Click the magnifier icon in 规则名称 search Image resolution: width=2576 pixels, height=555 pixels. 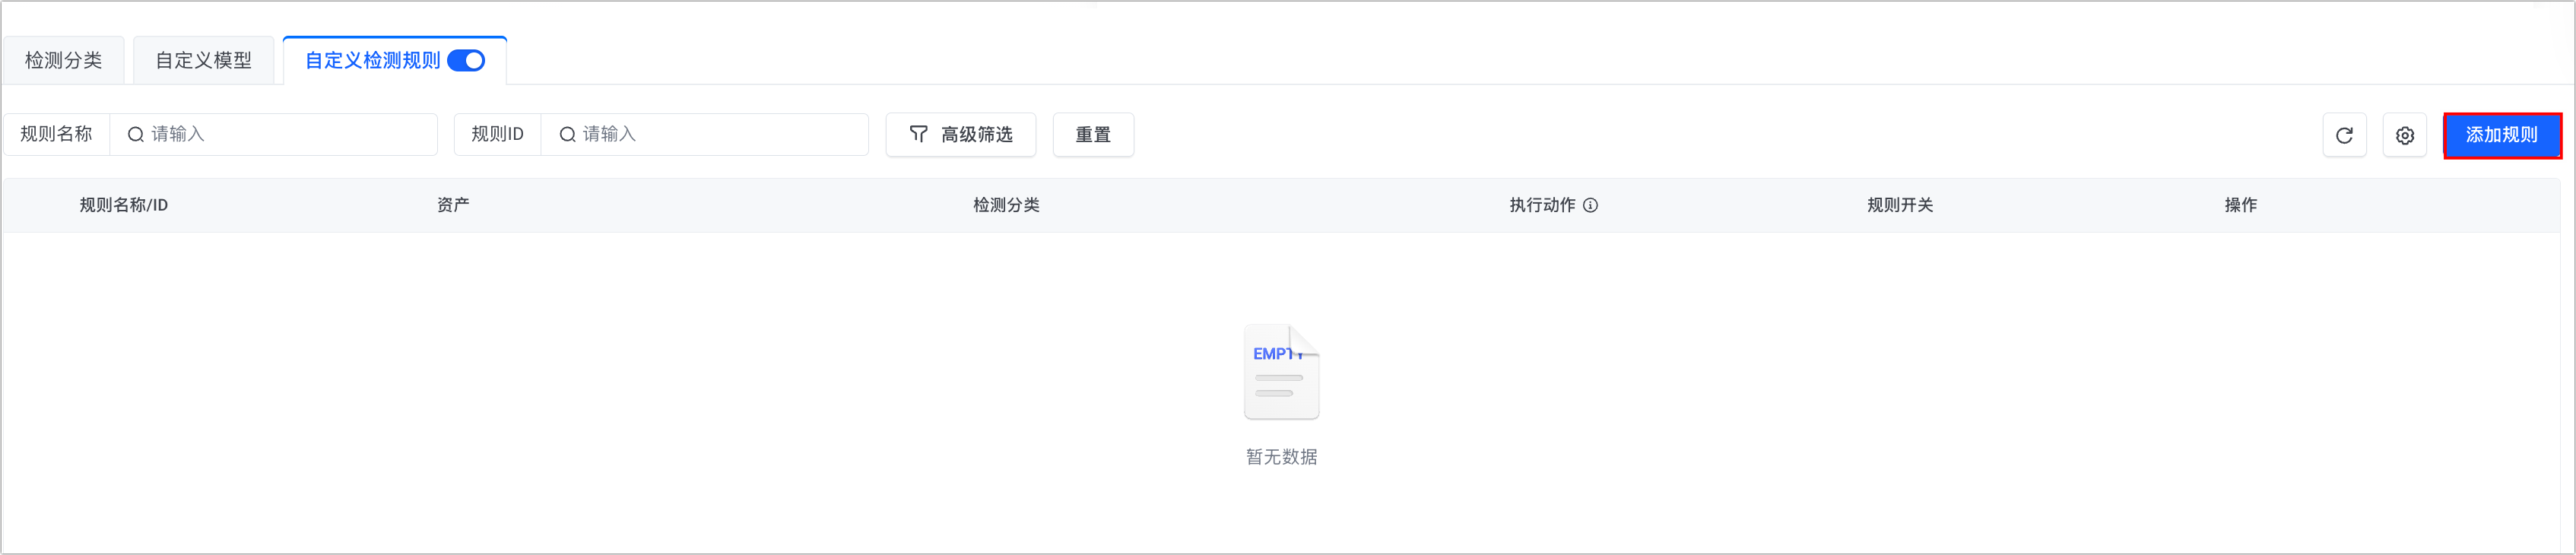136,134
